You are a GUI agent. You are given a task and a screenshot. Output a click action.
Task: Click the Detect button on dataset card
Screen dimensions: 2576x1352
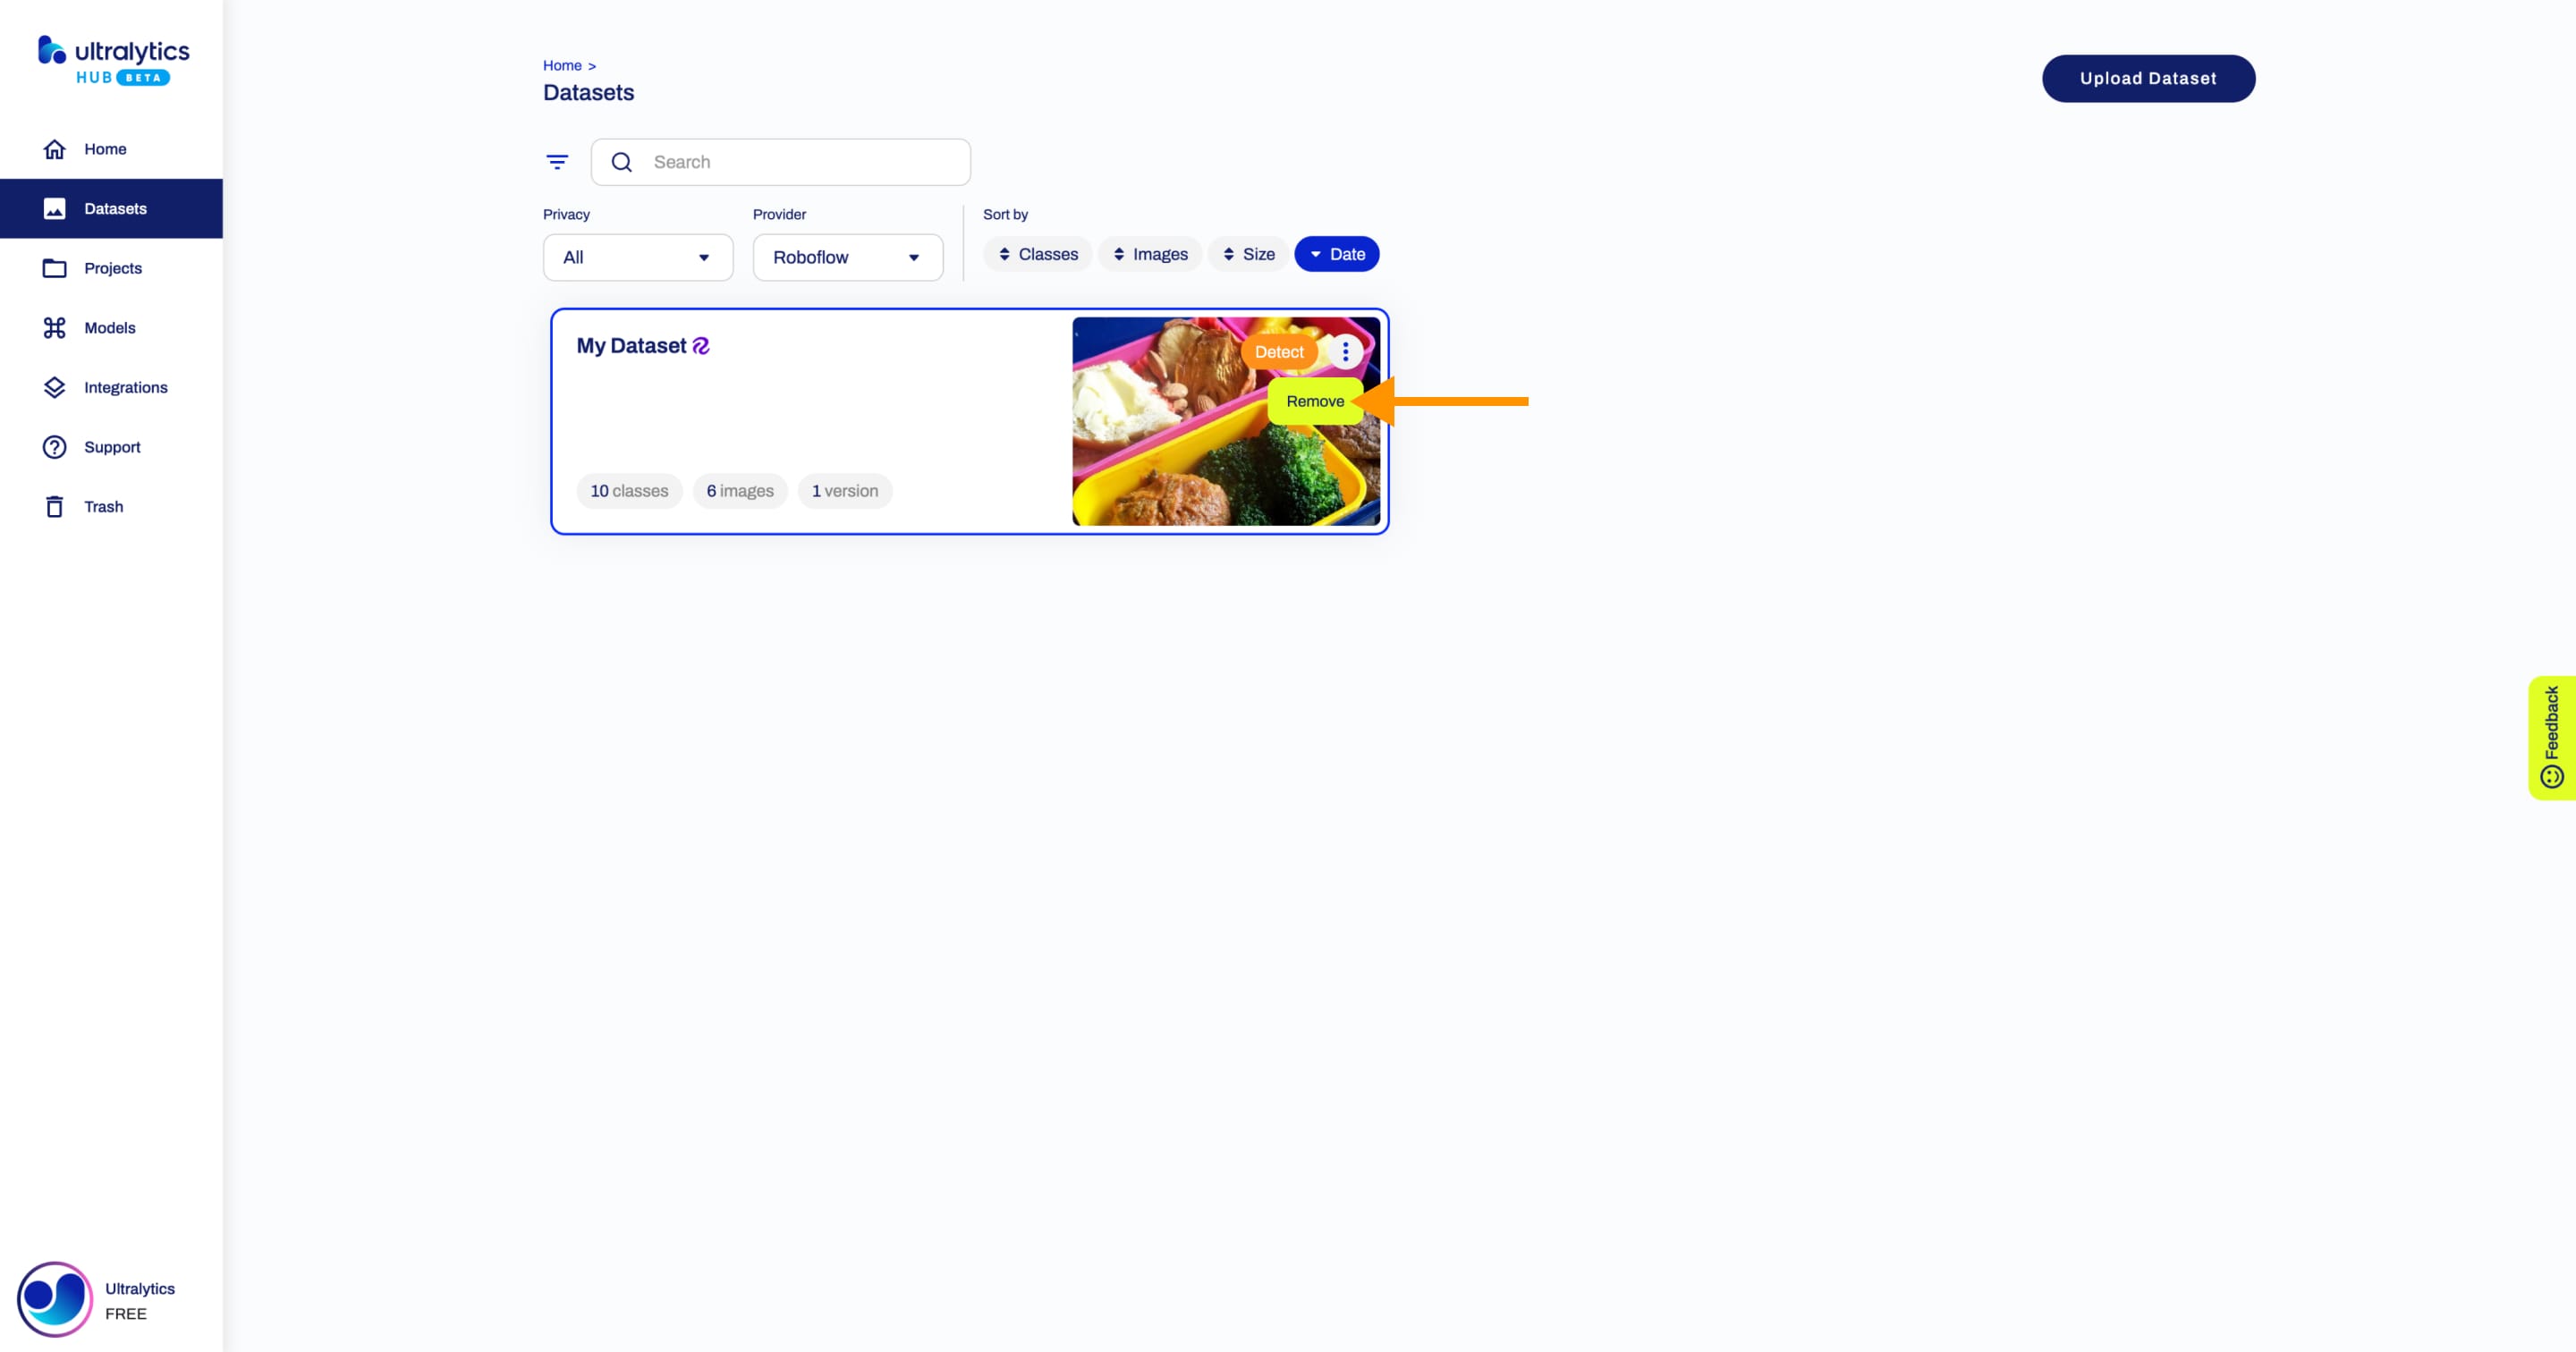(x=1278, y=351)
